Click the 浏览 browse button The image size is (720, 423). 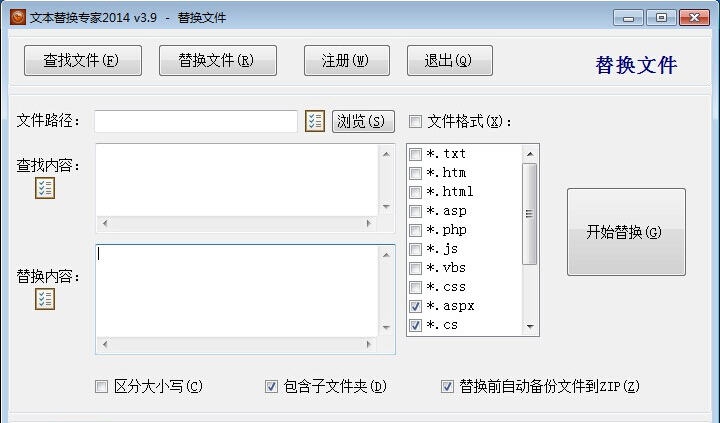[x=360, y=122]
